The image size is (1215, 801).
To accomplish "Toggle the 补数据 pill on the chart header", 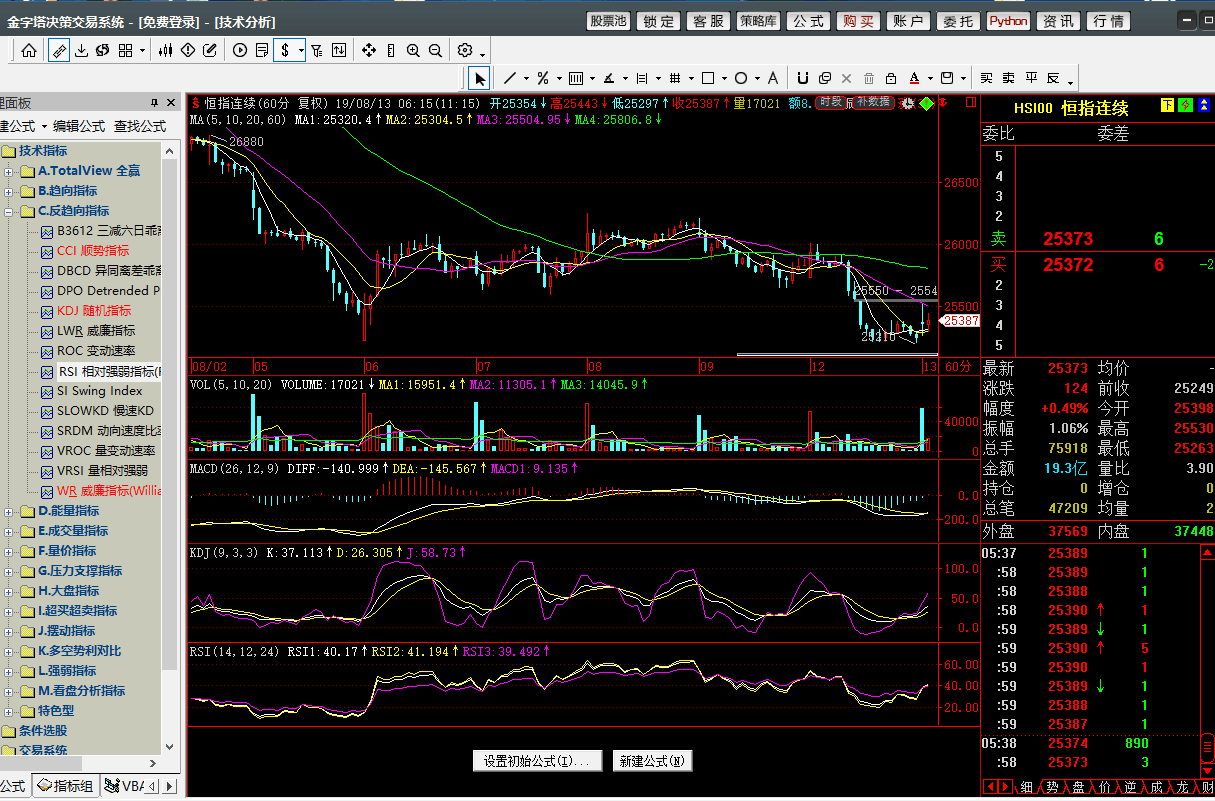I will [871, 102].
